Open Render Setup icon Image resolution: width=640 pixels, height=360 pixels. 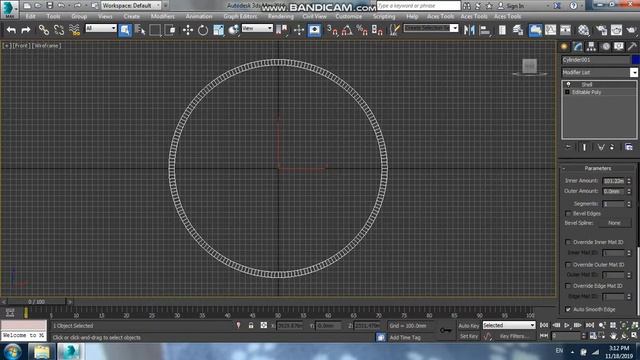coord(601,30)
